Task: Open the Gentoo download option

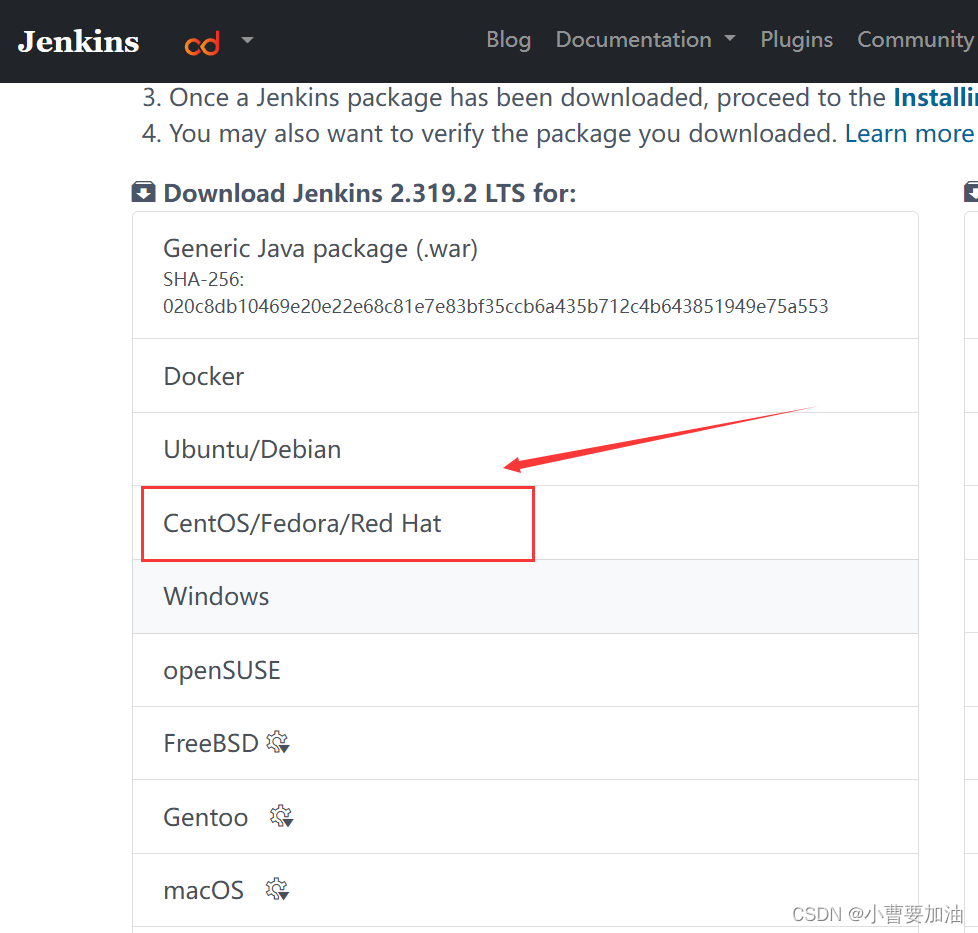Action: tap(525, 816)
